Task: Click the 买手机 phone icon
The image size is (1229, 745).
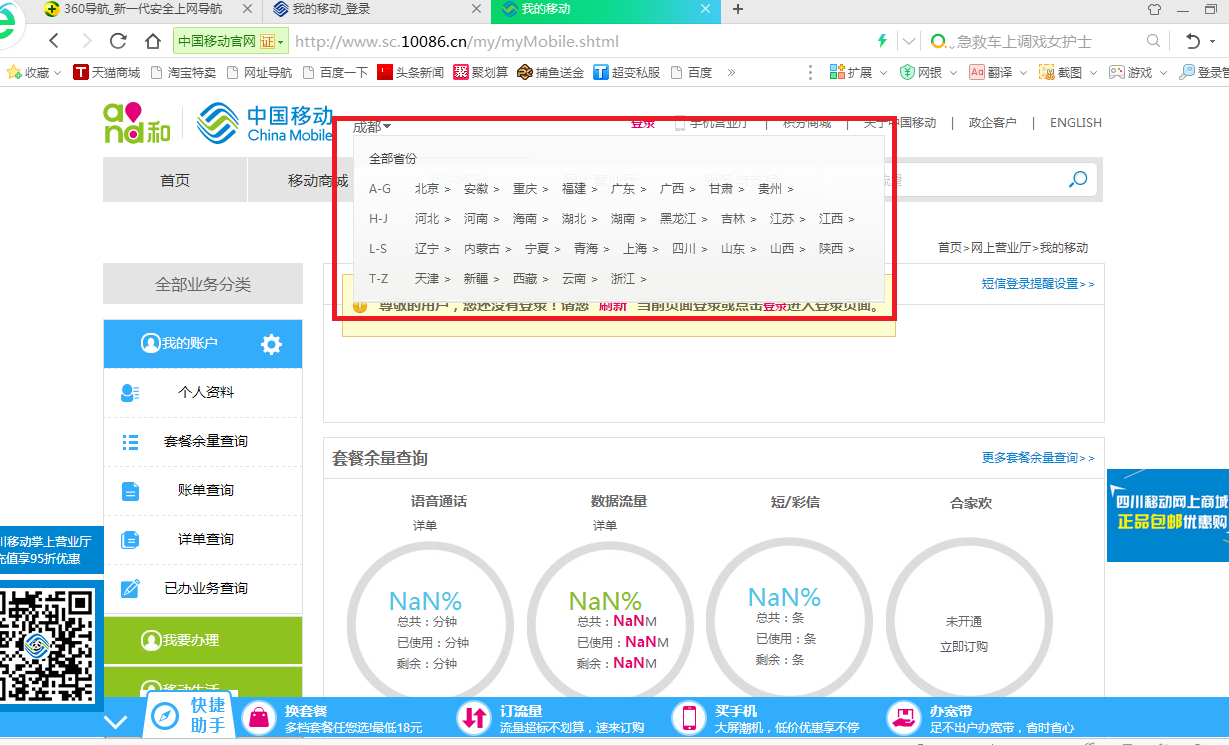Action: point(689,718)
